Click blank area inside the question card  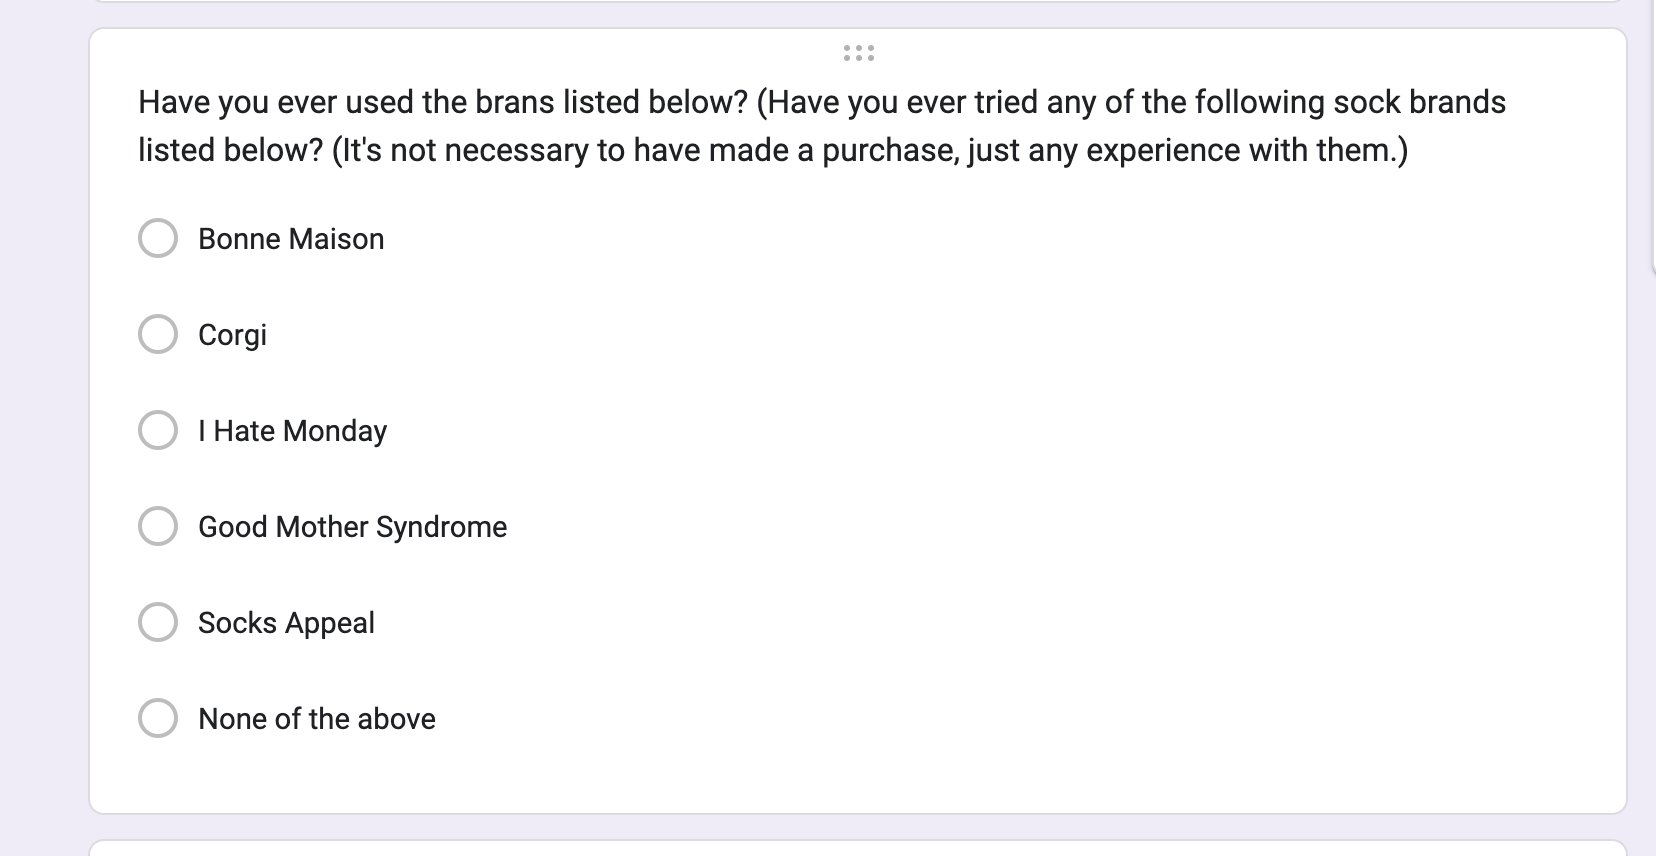click(x=1000, y=450)
